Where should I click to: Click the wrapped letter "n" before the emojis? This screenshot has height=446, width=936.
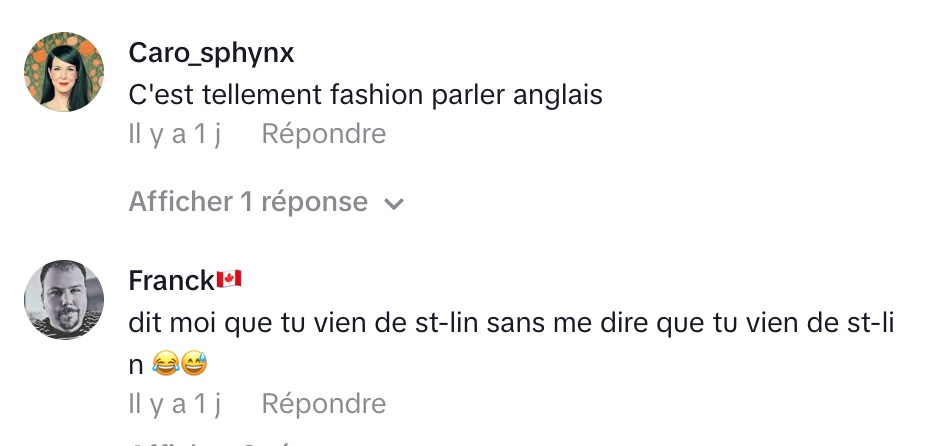coord(137,366)
